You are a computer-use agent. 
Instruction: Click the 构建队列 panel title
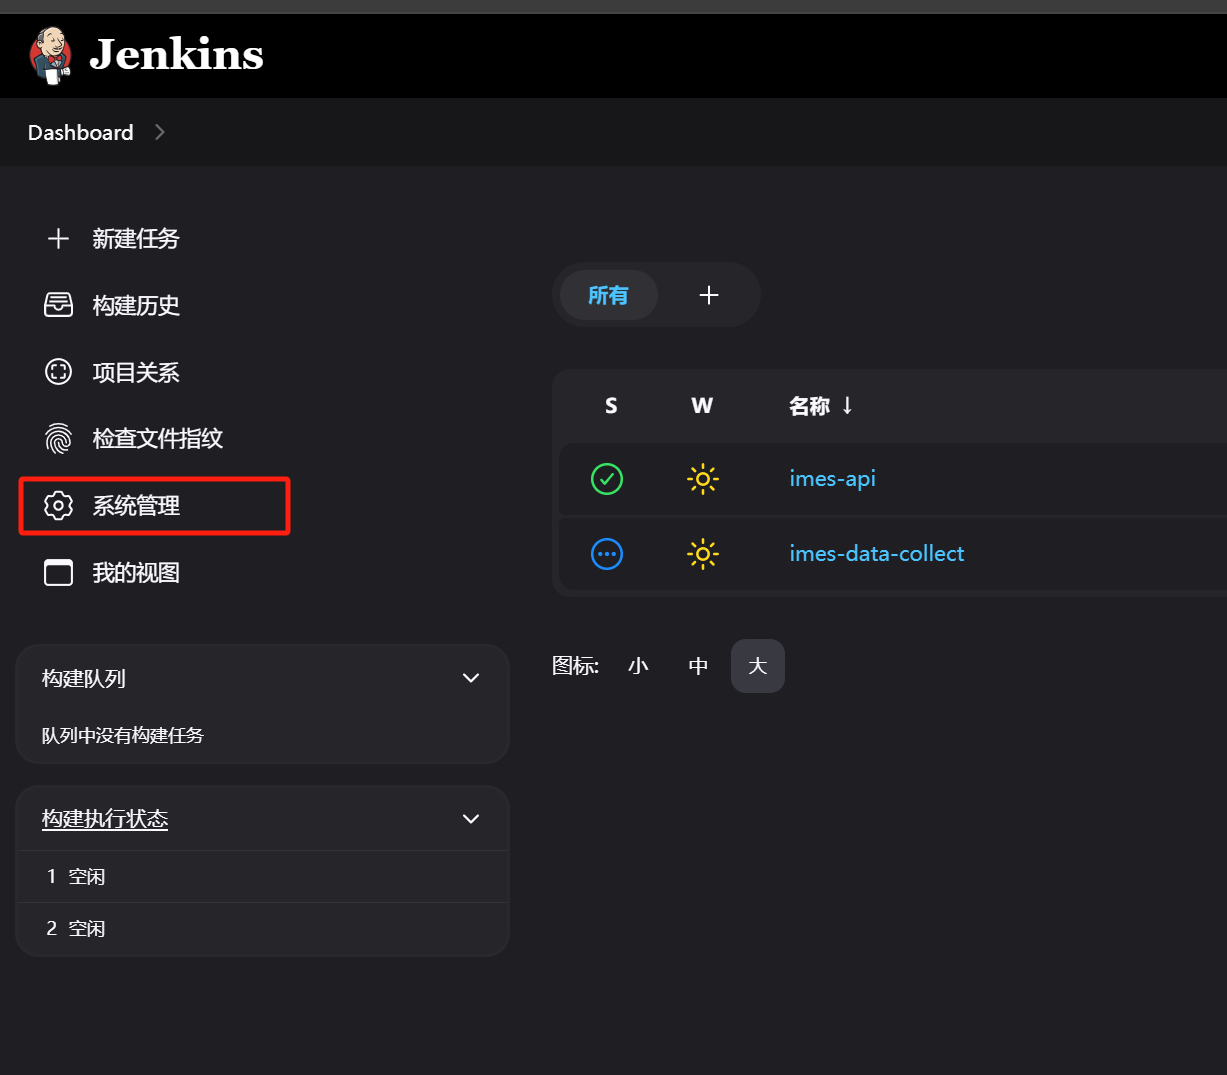(x=84, y=679)
